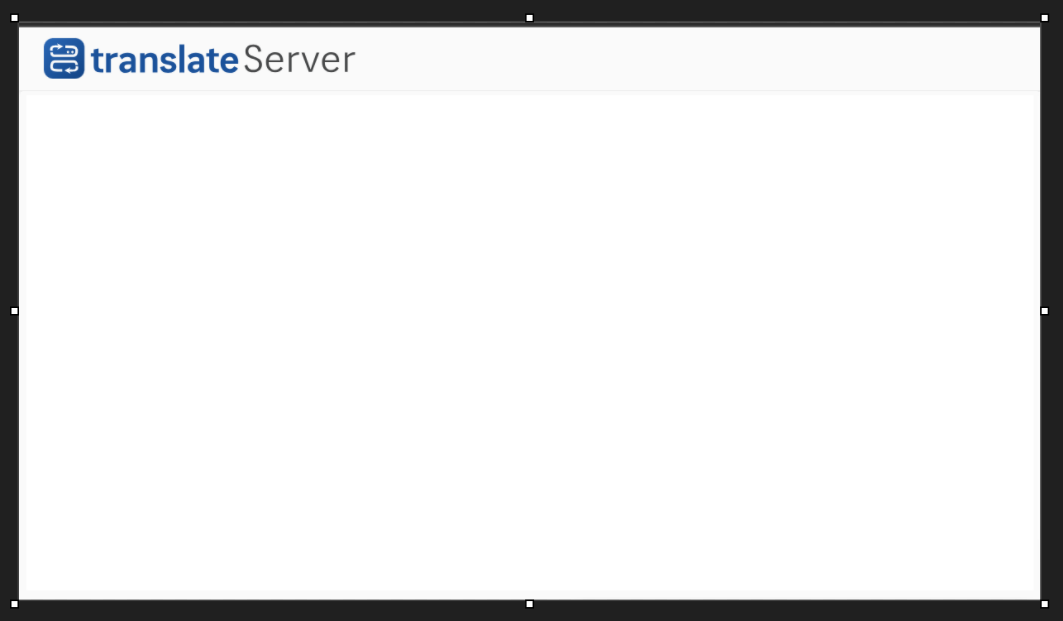Select the right-middle edge selection handle
The image size is (1063, 621).
pos(1045,311)
